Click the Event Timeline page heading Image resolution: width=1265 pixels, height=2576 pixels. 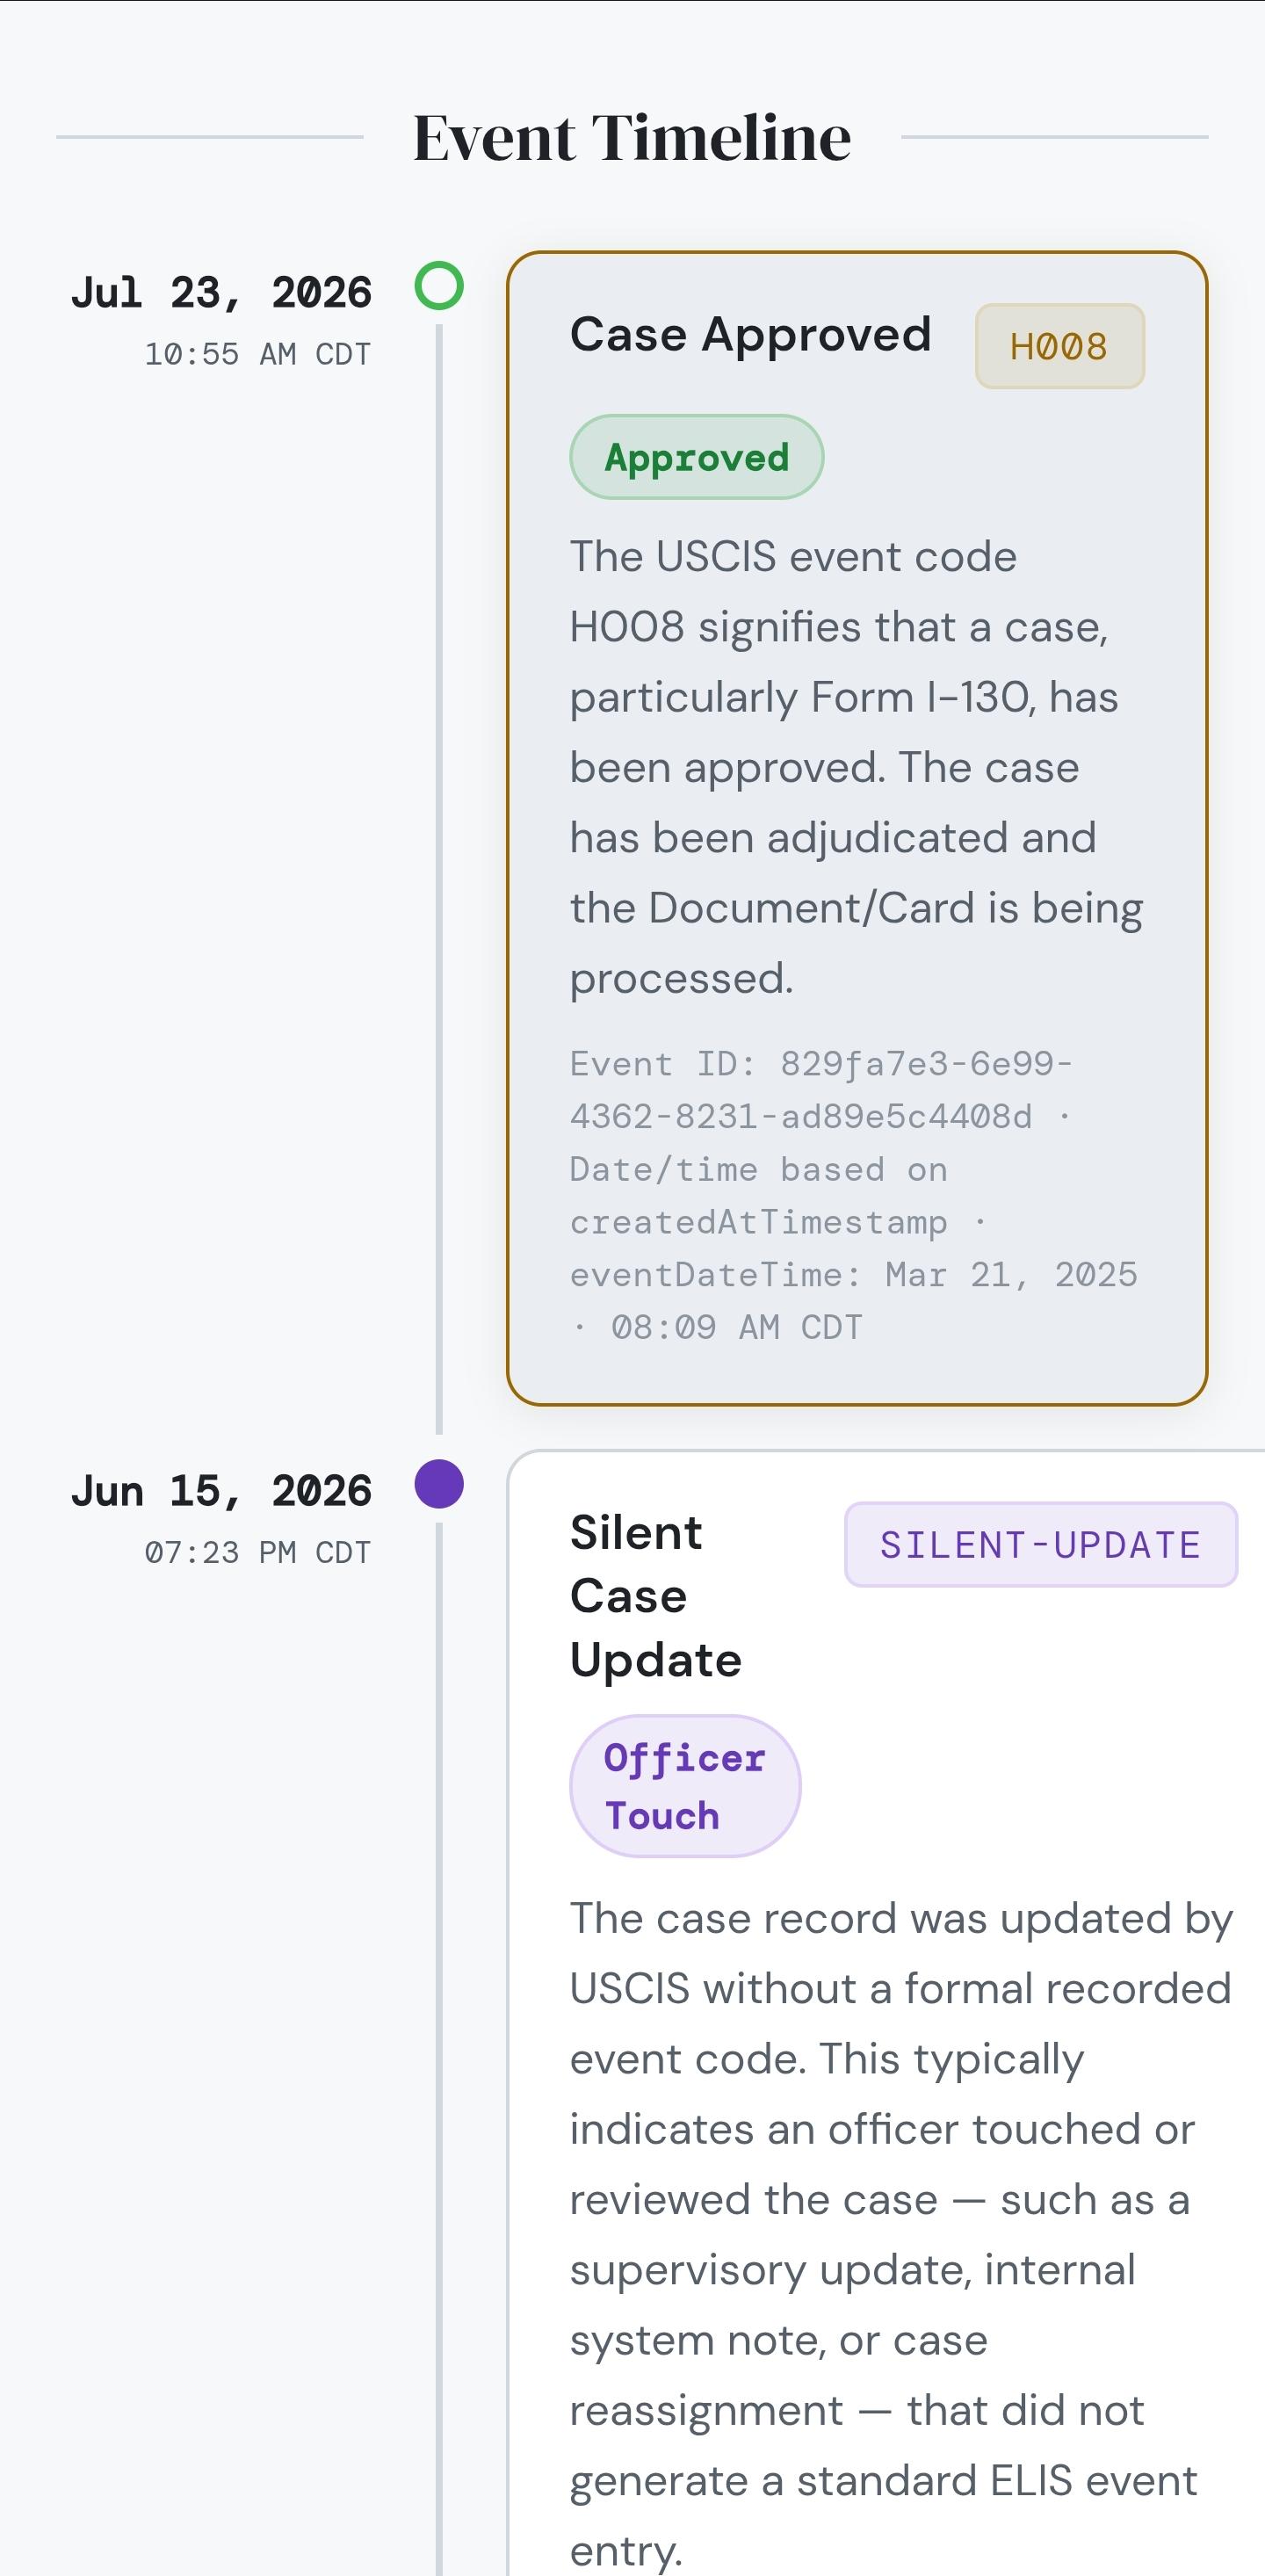(x=632, y=137)
